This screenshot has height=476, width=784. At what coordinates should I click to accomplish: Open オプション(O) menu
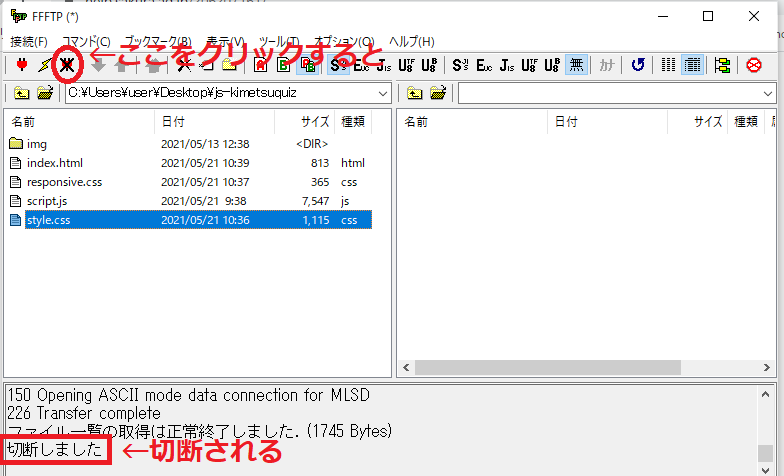[344, 42]
